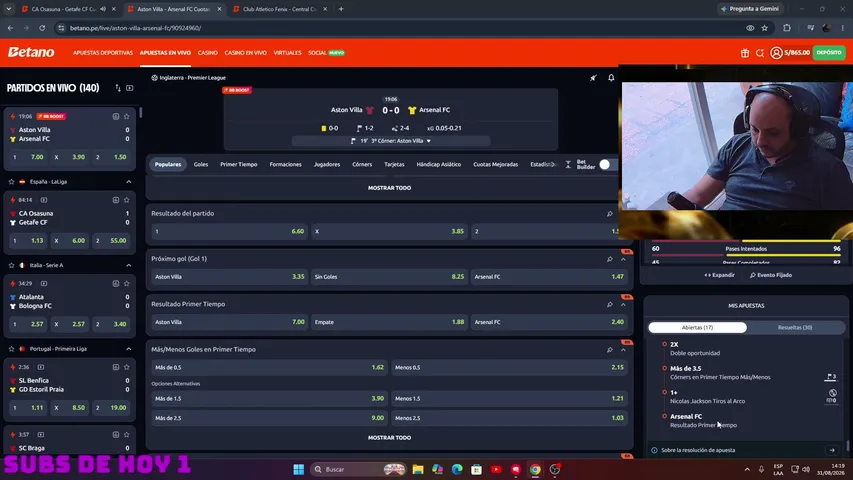Select Arsenal FC next goal odds 1.47

point(549,276)
